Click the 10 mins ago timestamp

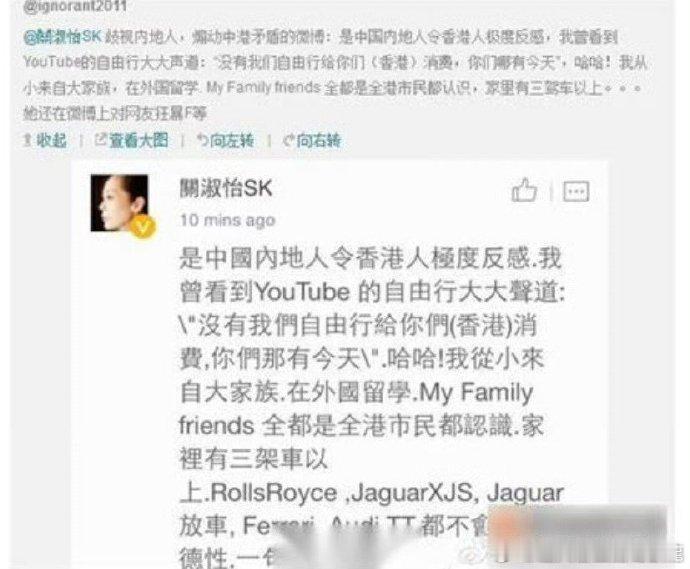point(228,220)
